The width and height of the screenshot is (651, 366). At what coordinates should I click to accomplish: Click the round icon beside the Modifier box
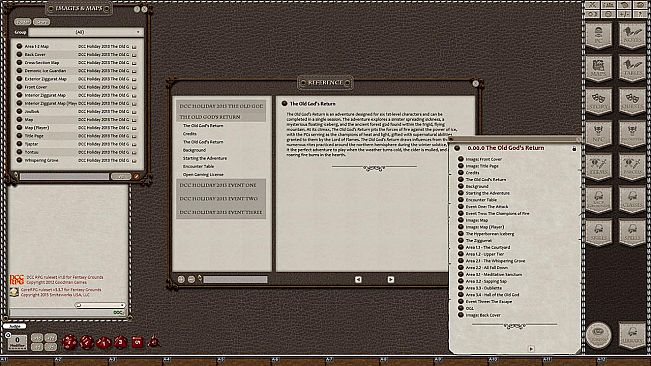(8, 335)
